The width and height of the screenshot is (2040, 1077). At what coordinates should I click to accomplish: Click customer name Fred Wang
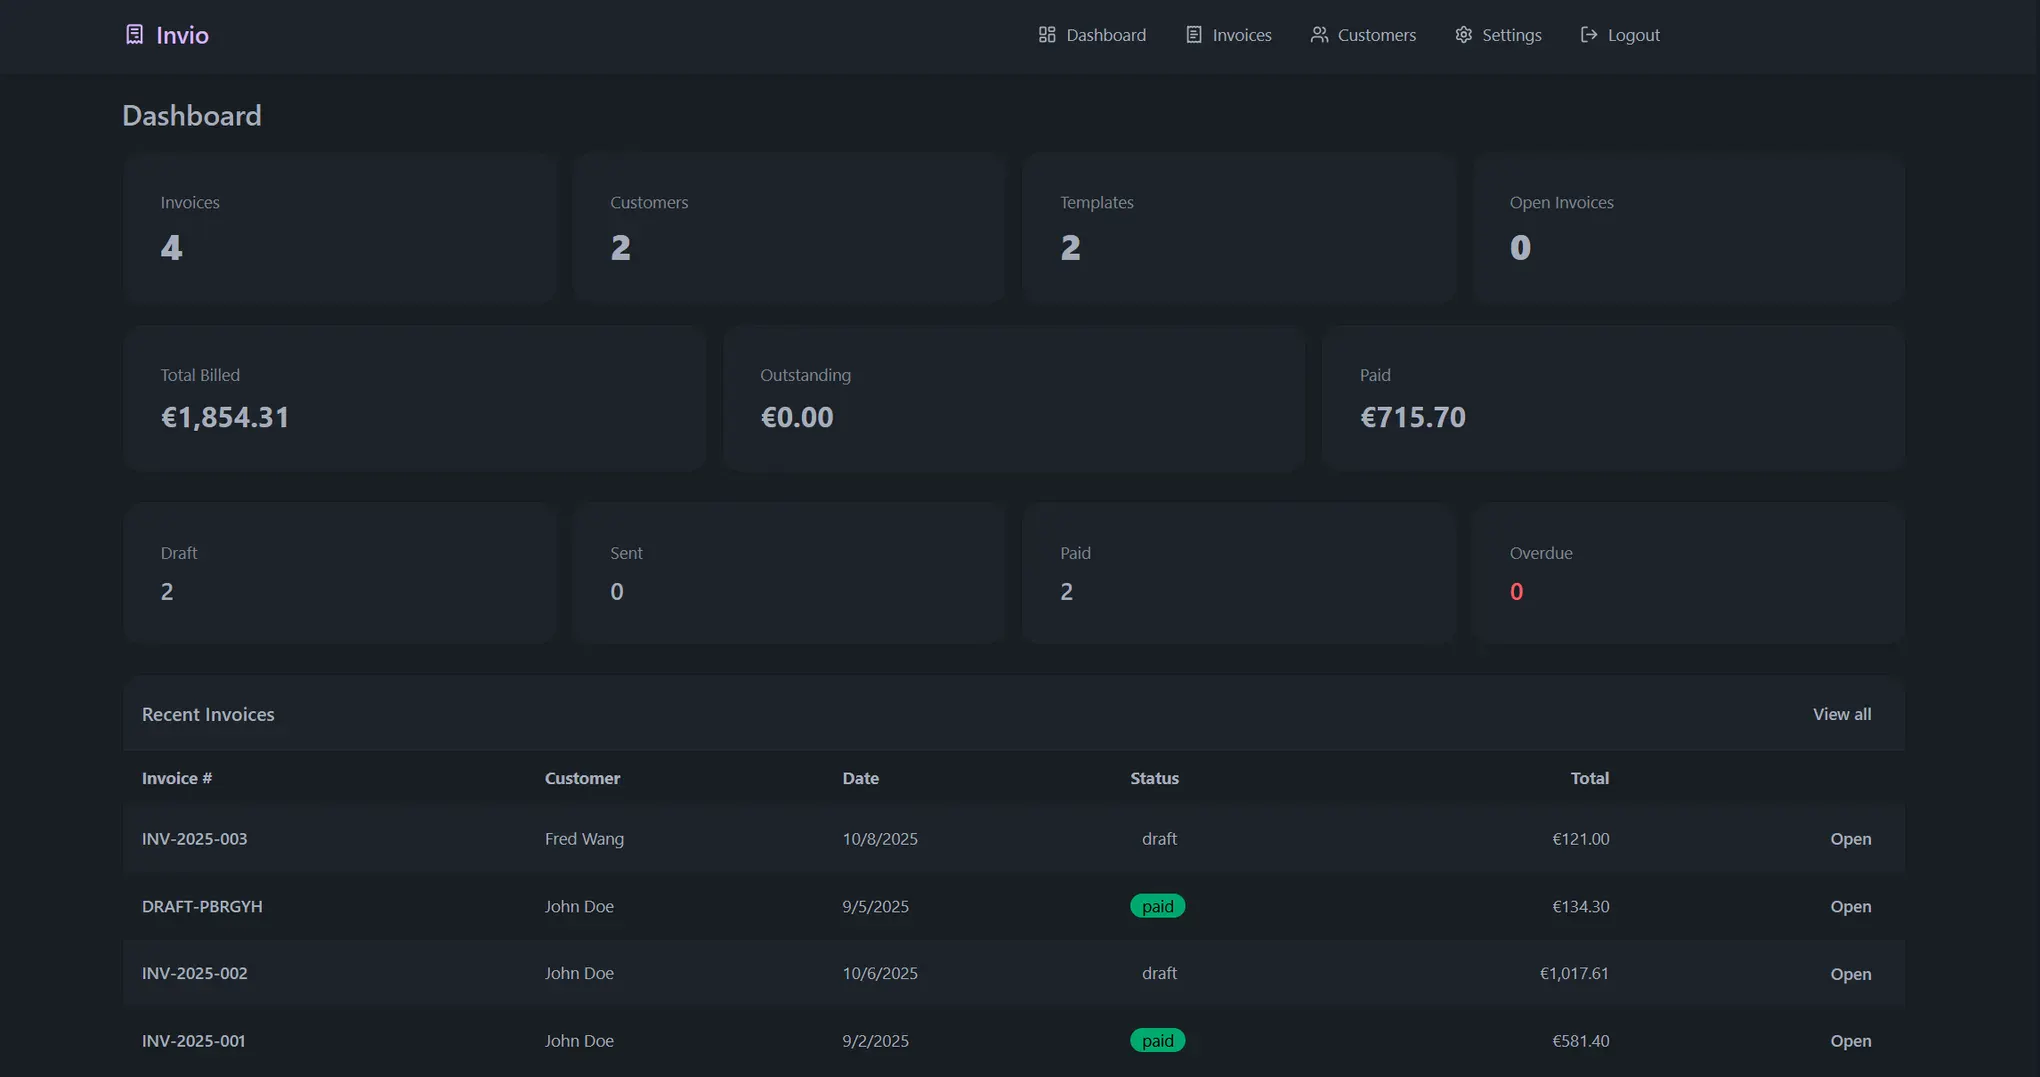pos(584,839)
